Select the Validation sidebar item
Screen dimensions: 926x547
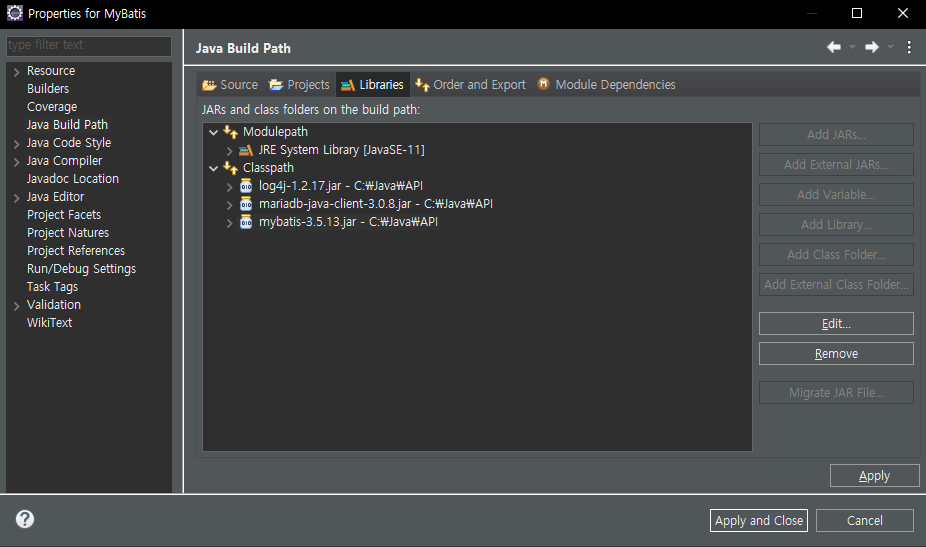(x=54, y=305)
